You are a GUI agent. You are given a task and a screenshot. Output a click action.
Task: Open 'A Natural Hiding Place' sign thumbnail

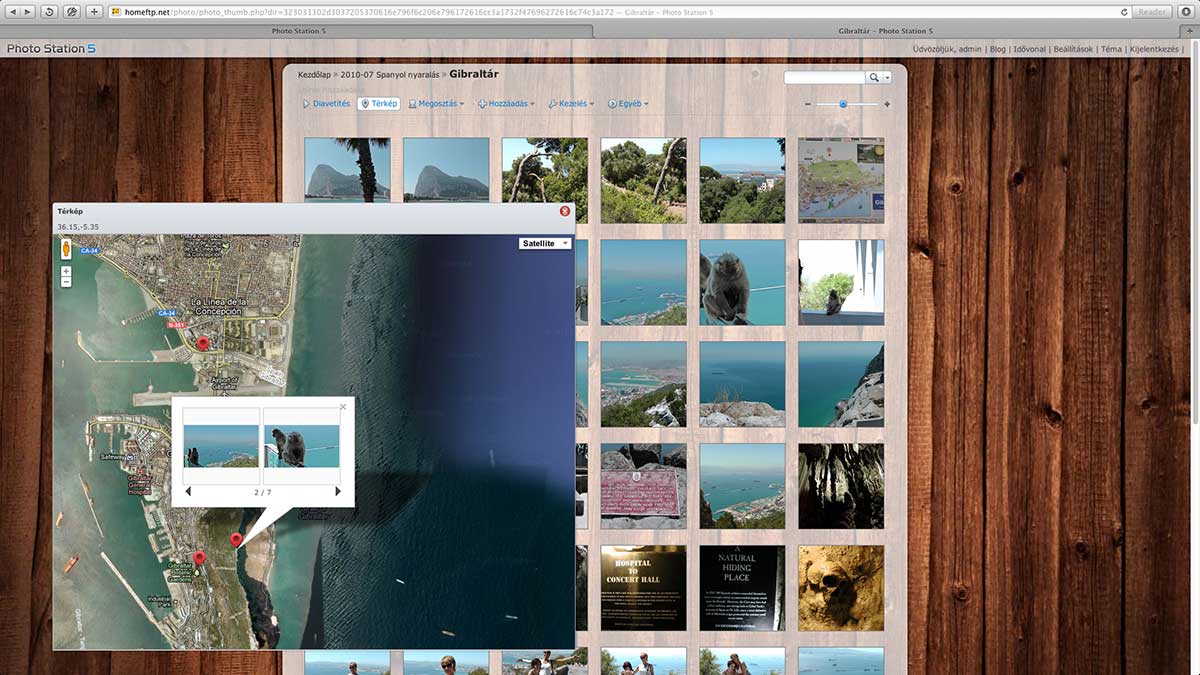742,588
